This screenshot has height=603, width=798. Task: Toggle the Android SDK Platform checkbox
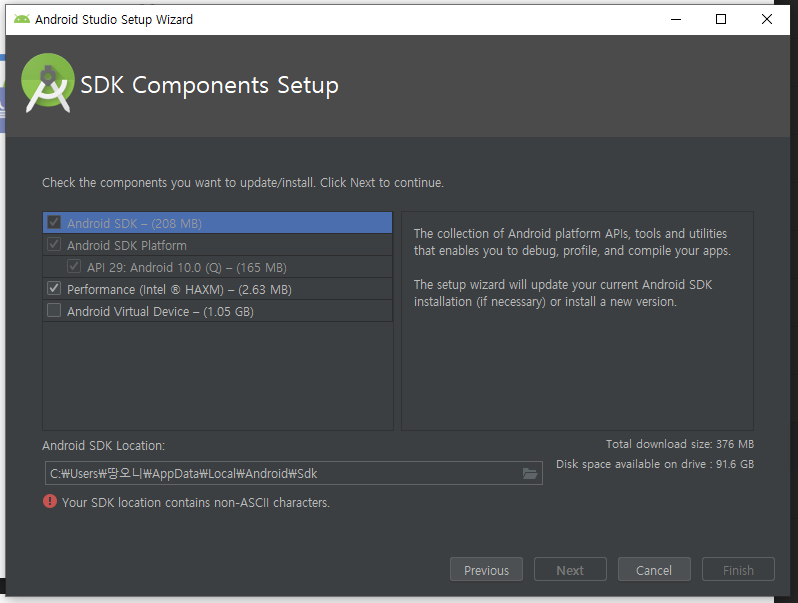tap(54, 244)
